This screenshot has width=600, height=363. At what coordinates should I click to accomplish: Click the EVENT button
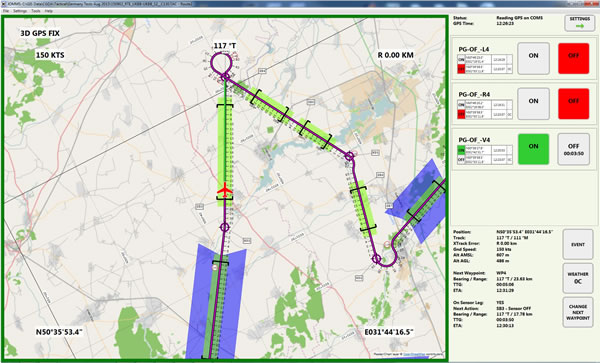click(578, 244)
